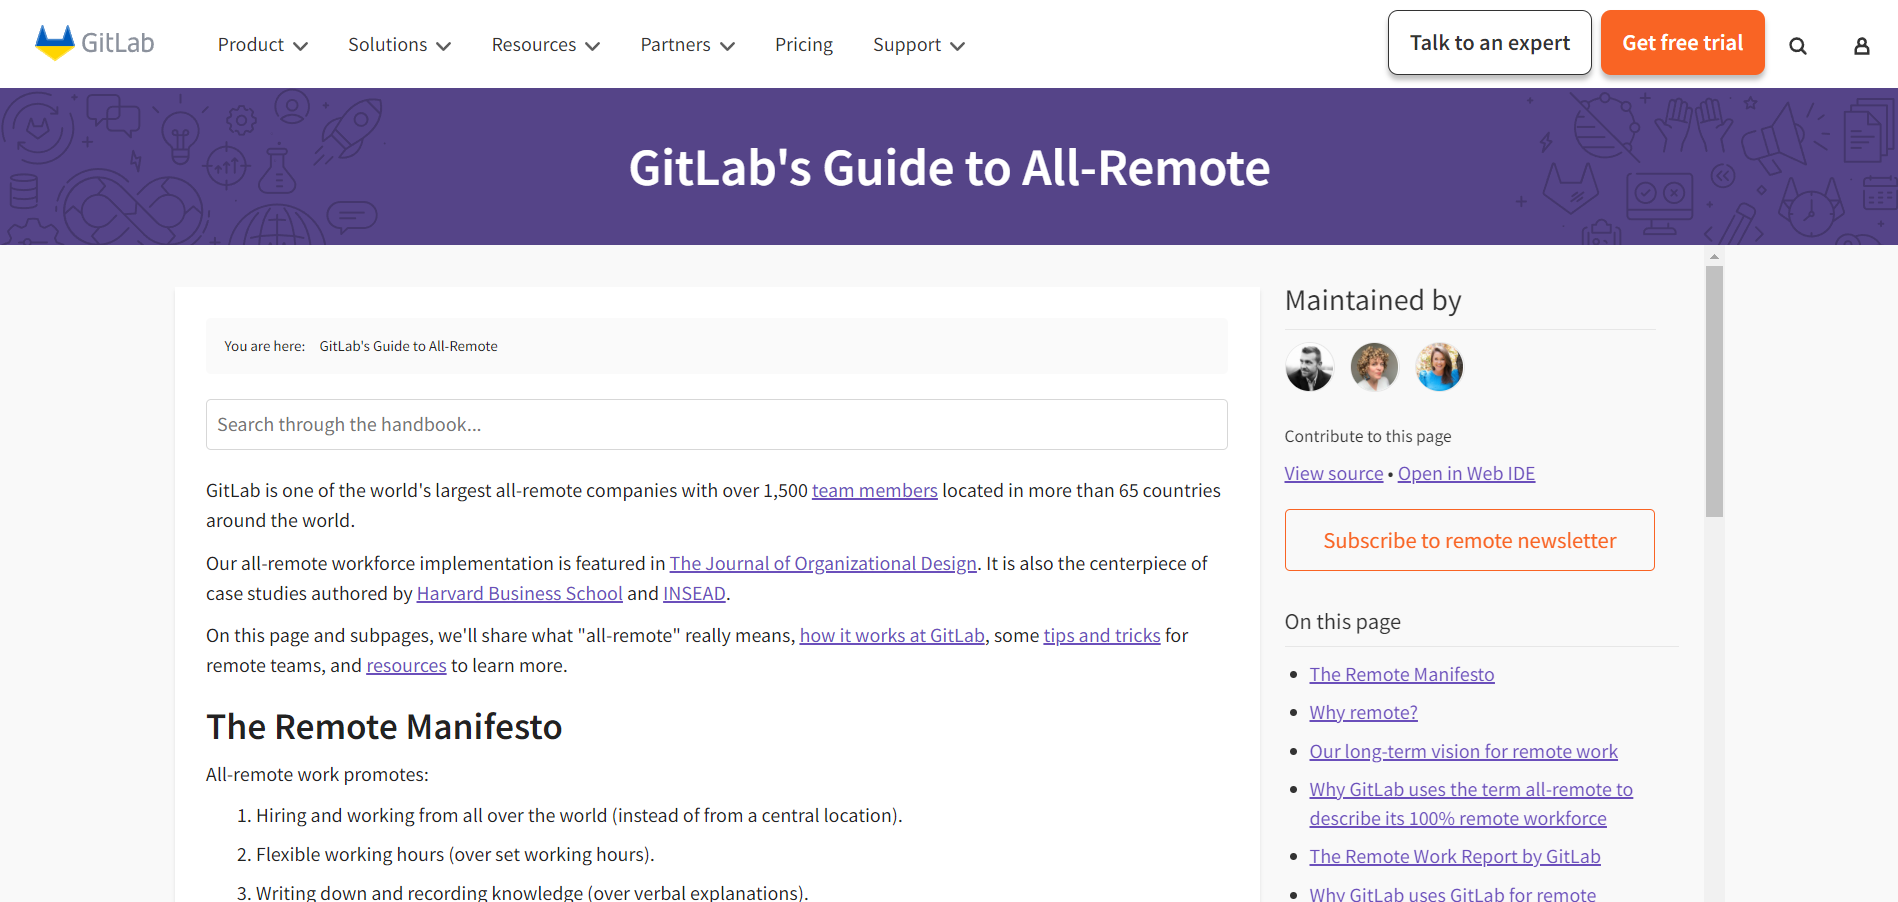Click the user account icon
This screenshot has height=902, width=1898.
click(x=1860, y=46)
